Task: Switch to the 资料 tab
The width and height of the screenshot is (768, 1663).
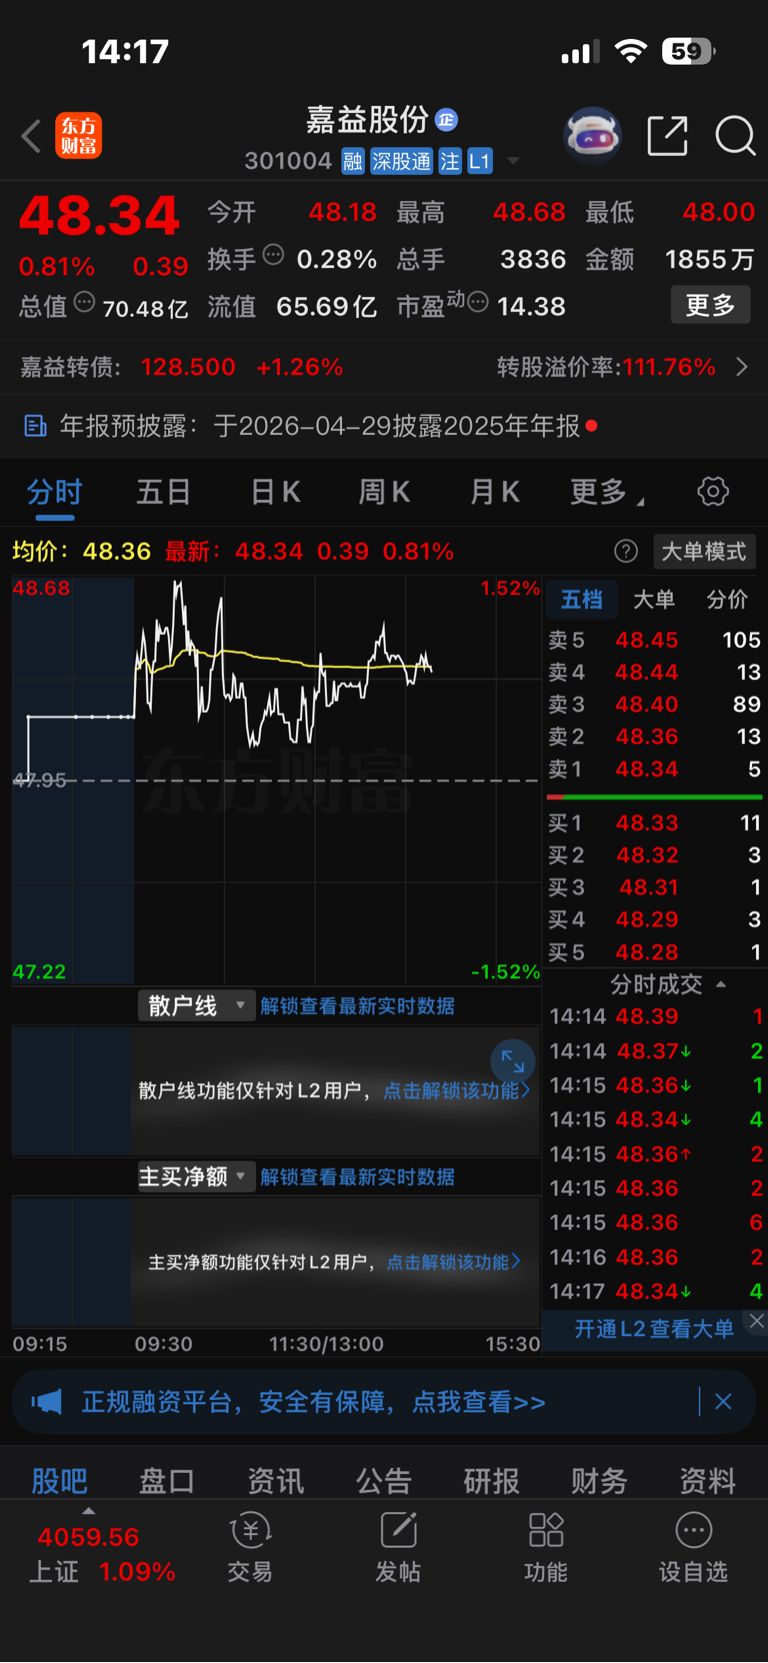Action: click(708, 1481)
